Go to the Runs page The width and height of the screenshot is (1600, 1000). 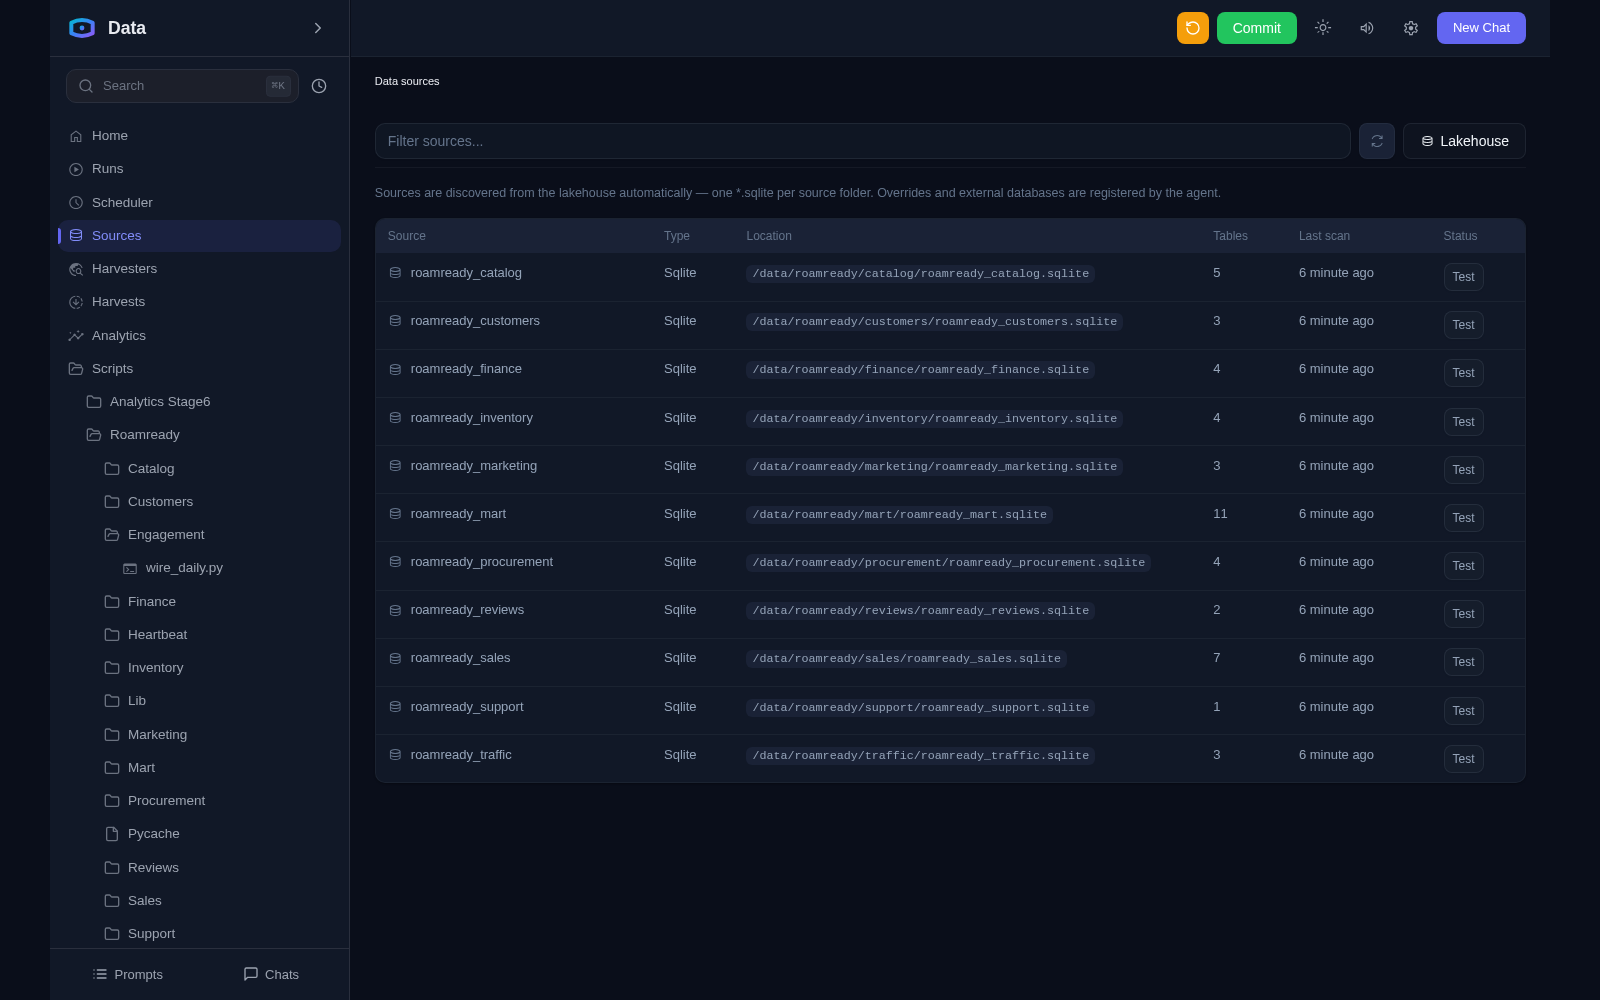(199, 169)
